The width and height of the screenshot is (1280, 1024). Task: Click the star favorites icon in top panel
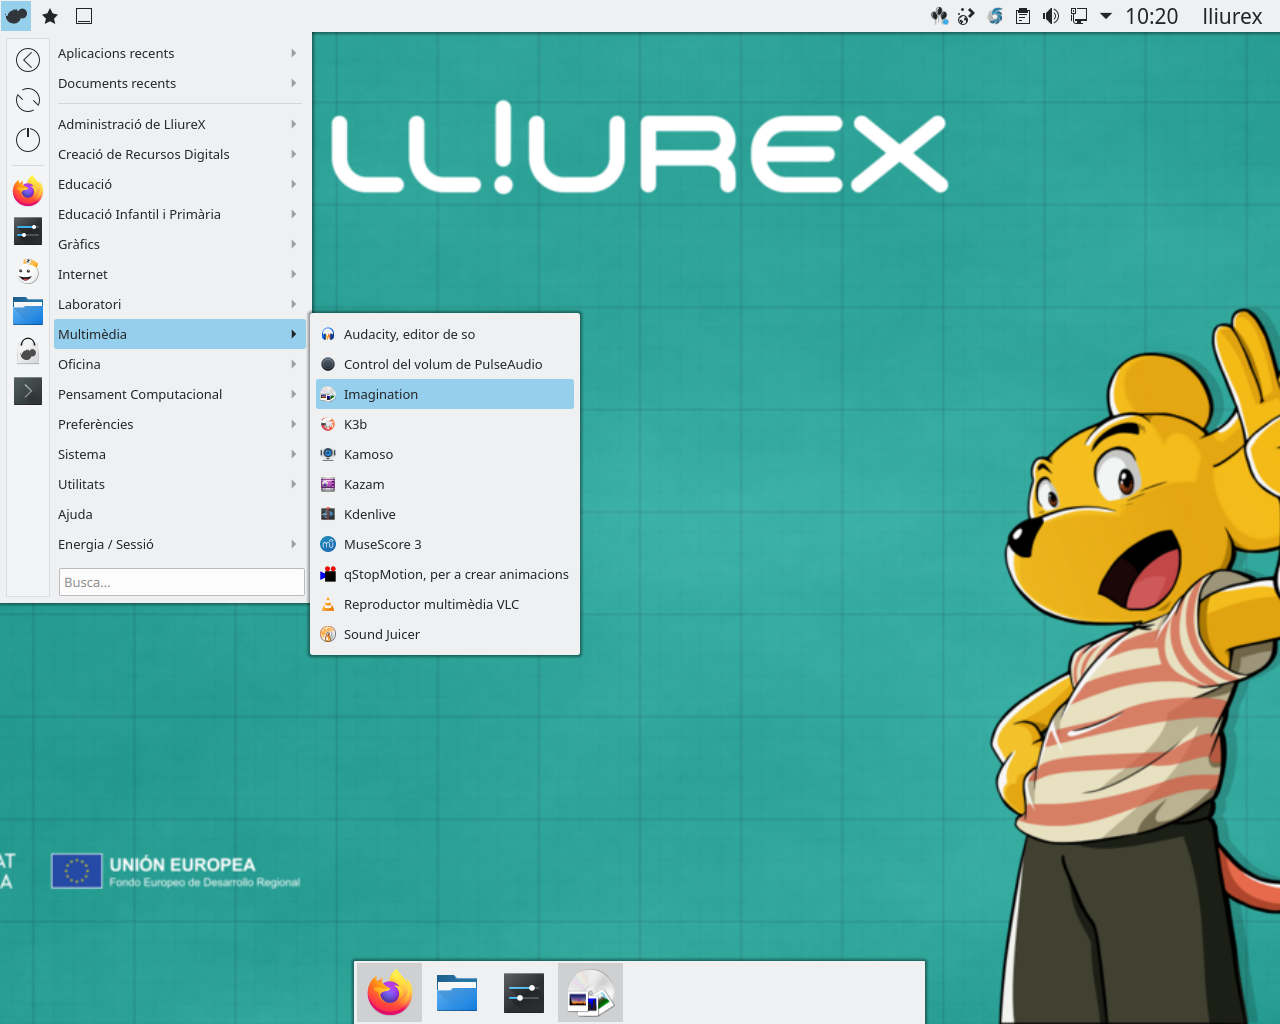[x=50, y=16]
